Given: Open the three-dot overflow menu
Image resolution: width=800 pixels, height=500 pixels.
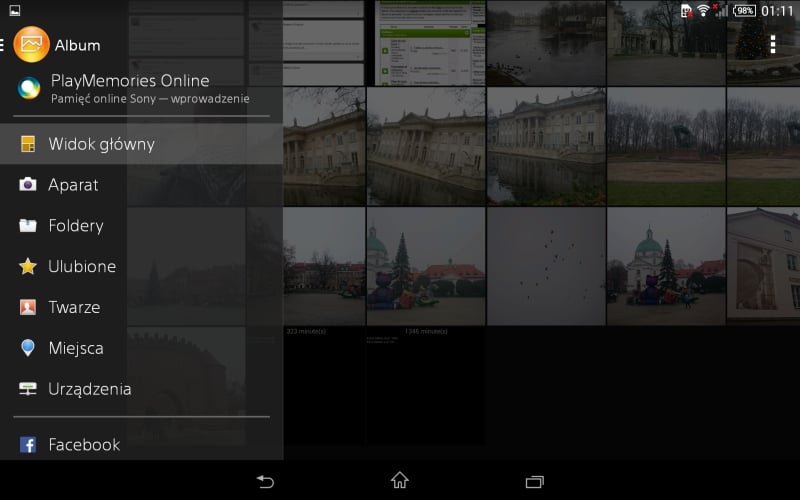Looking at the screenshot, I should (x=773, y=44).
